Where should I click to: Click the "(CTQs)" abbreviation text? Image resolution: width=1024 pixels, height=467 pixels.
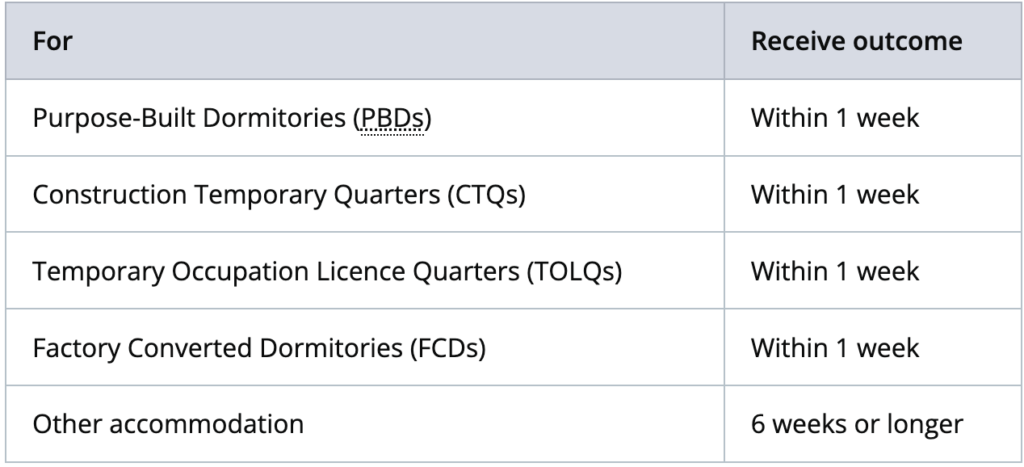coord(487,195)
